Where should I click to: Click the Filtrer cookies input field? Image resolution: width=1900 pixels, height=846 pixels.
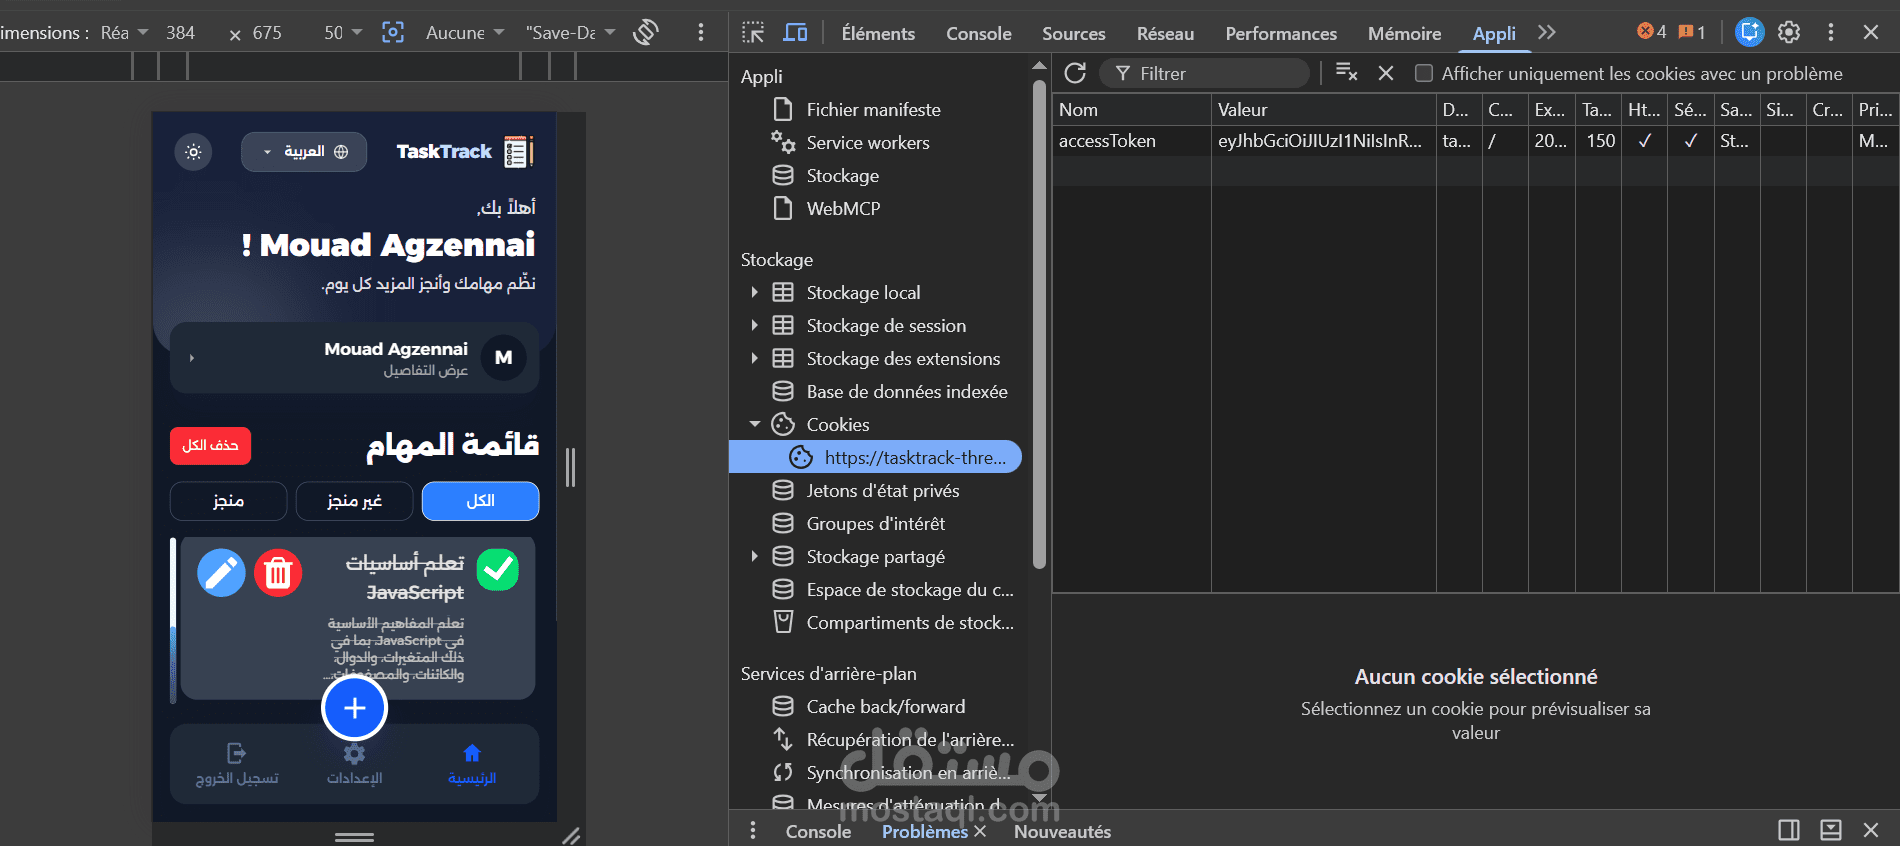pos(1205,73)
